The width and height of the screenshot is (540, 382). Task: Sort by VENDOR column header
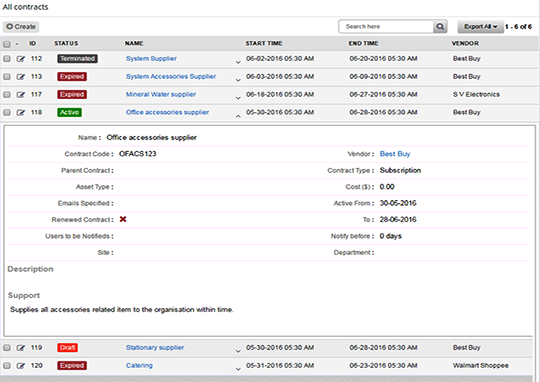click(x=465, y=43)
